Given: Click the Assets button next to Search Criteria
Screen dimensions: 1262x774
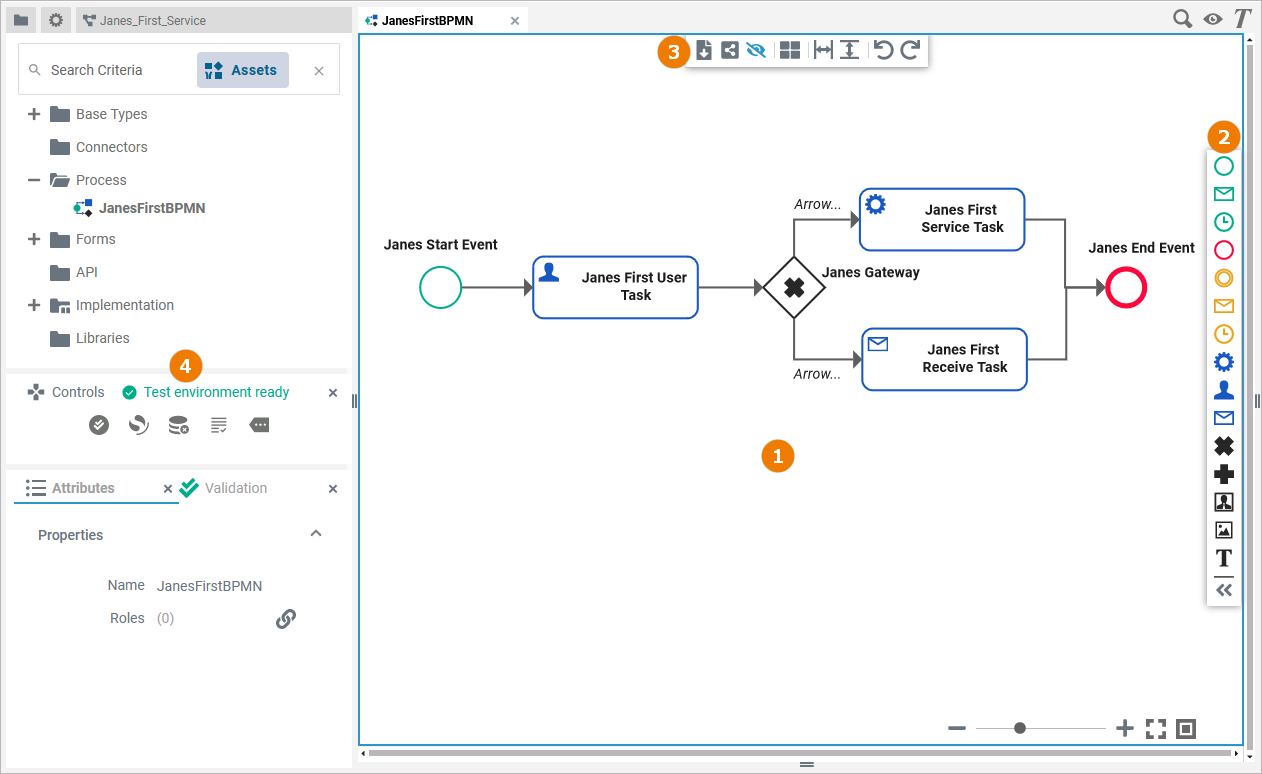Looking at the screenshot, I should tap(243, 69).
